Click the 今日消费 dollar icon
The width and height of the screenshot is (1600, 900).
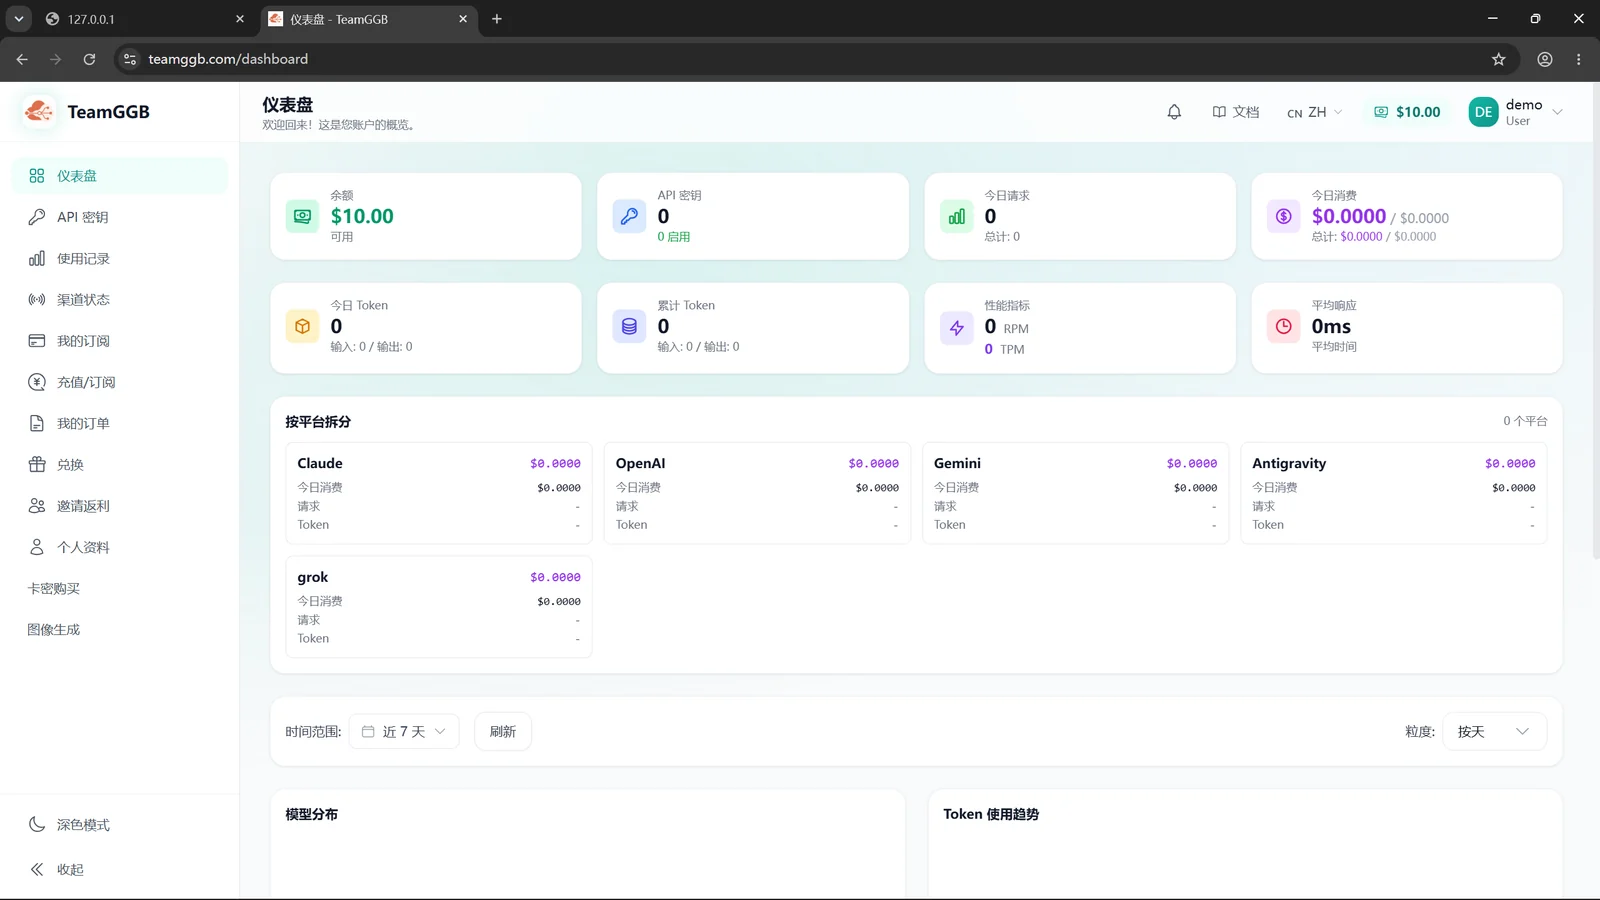(1284, 216)
